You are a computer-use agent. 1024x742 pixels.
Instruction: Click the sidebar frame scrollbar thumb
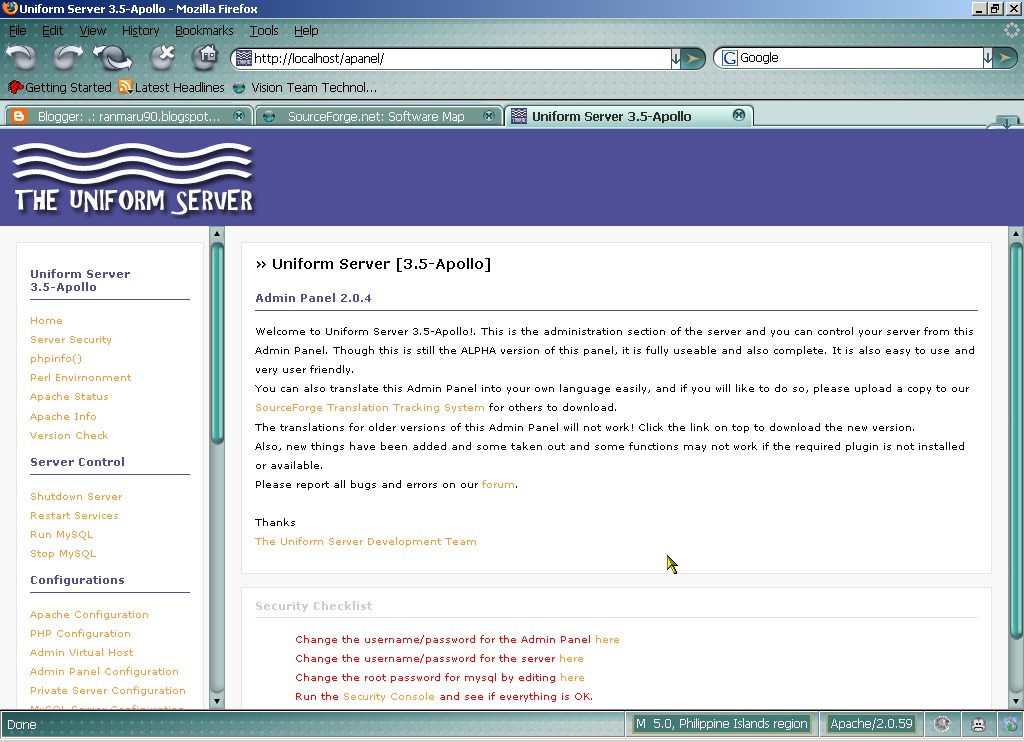(217, 343)
